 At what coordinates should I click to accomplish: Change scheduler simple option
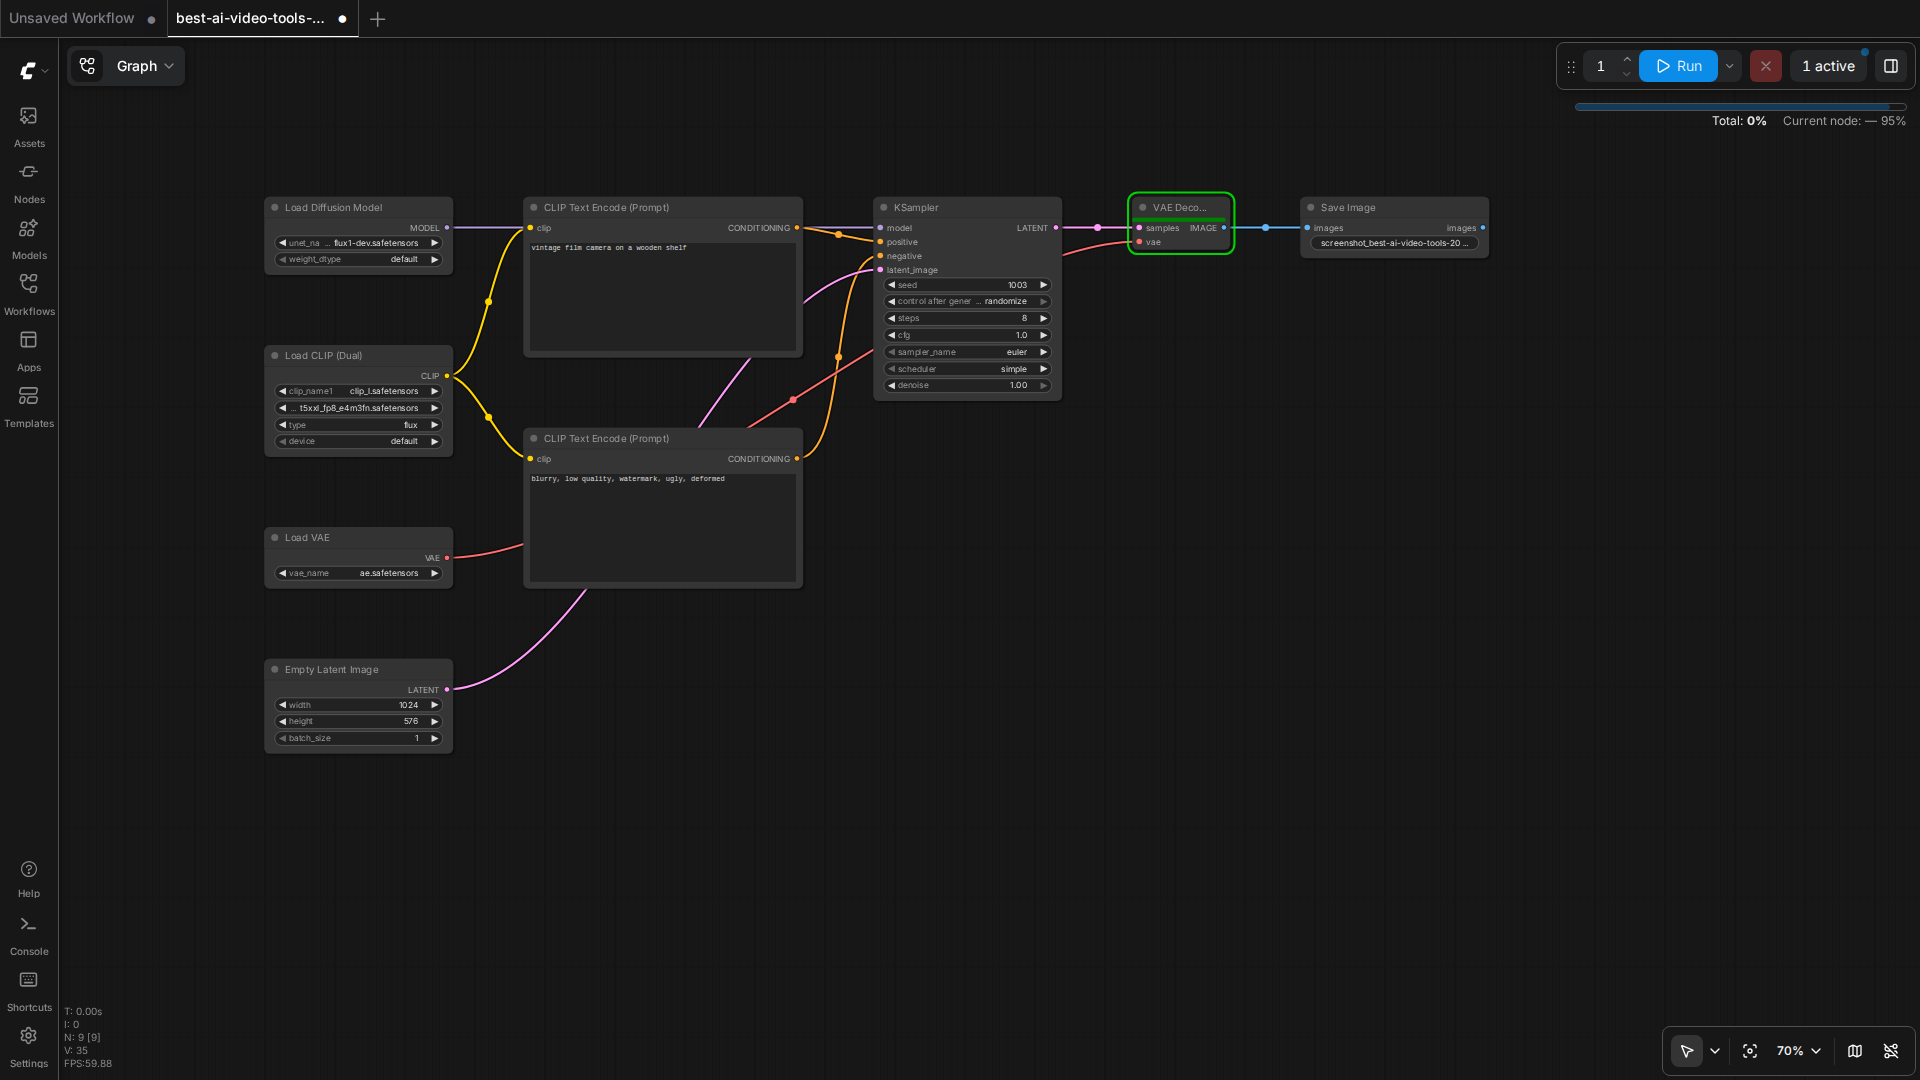967,369
